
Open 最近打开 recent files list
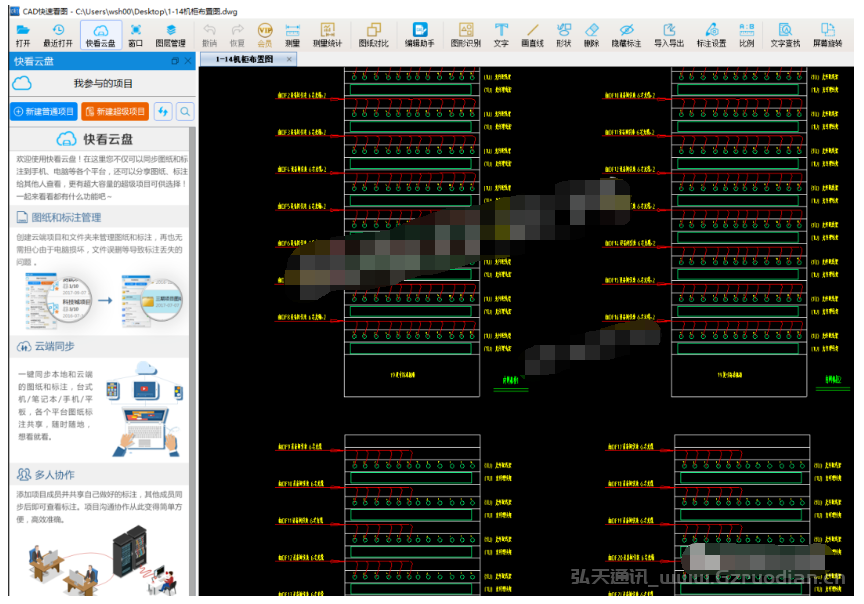[x=58, y=35]
